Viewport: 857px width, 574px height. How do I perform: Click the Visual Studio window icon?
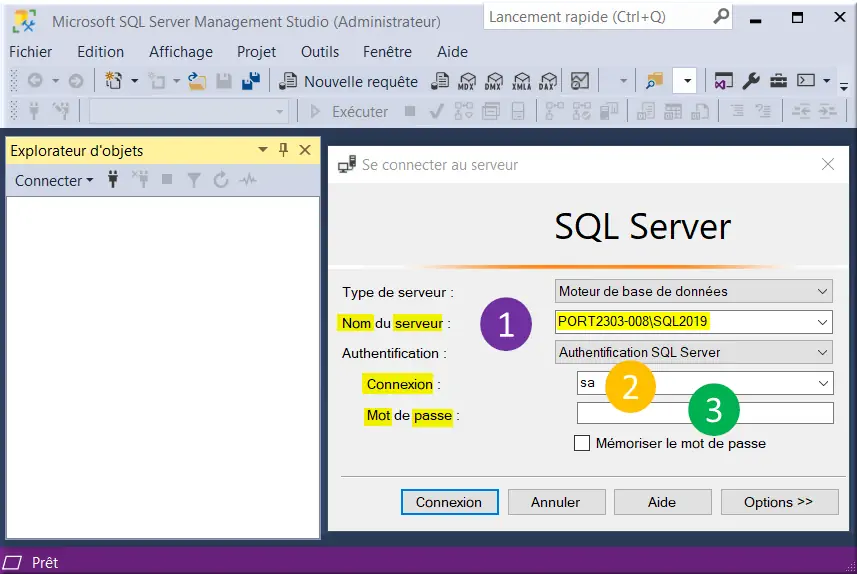(724, 81)
